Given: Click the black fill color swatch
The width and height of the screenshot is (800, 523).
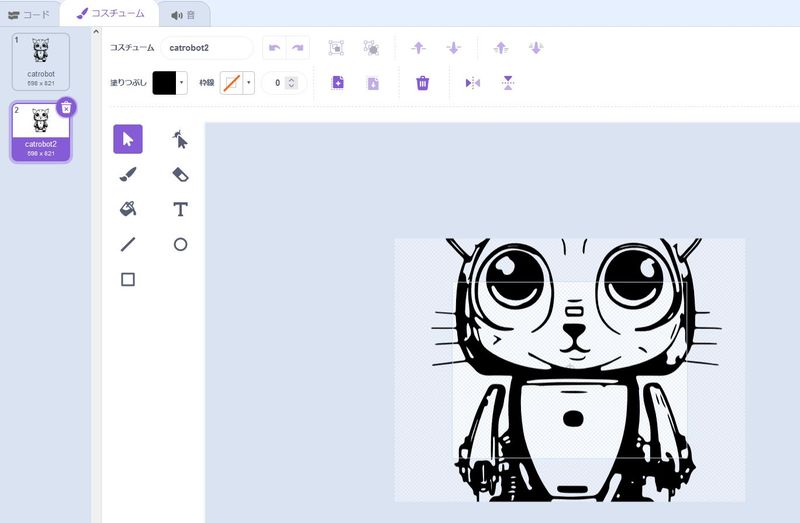Looking at the screenshot, I should pyautogui.click(x=164, y=83).
